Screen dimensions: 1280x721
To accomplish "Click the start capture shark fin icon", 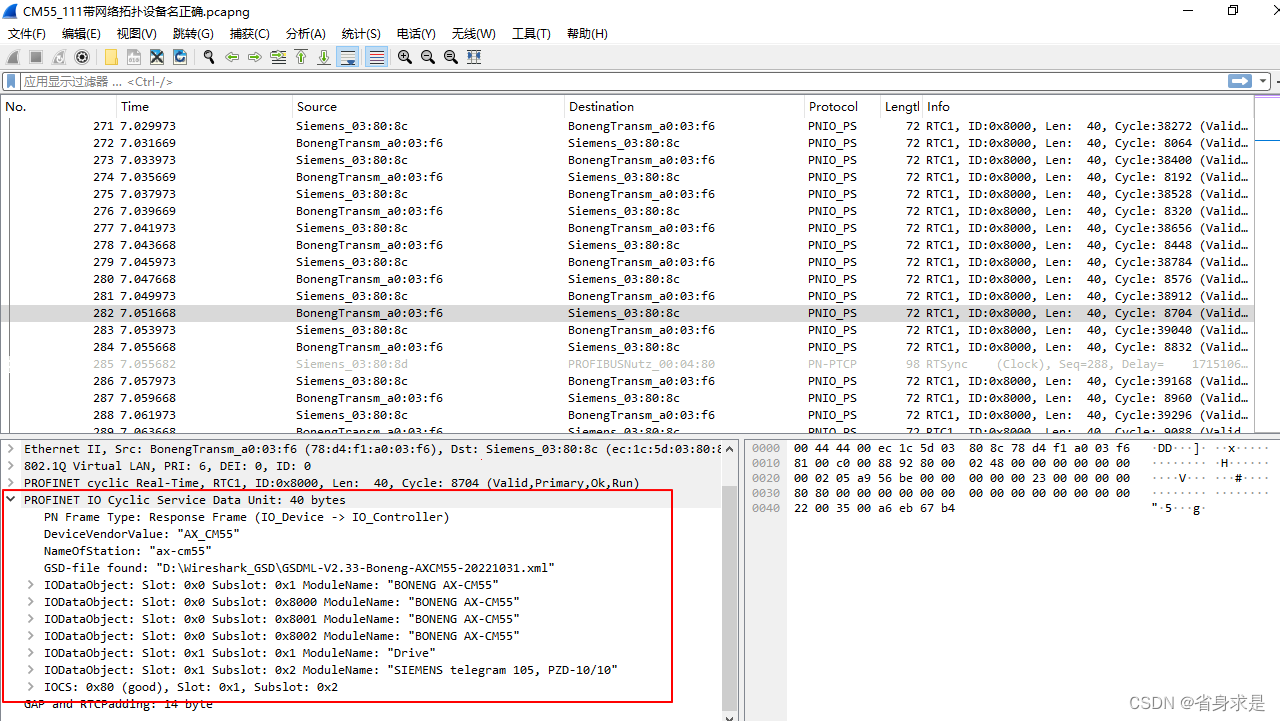I will [x=13, y=57].
